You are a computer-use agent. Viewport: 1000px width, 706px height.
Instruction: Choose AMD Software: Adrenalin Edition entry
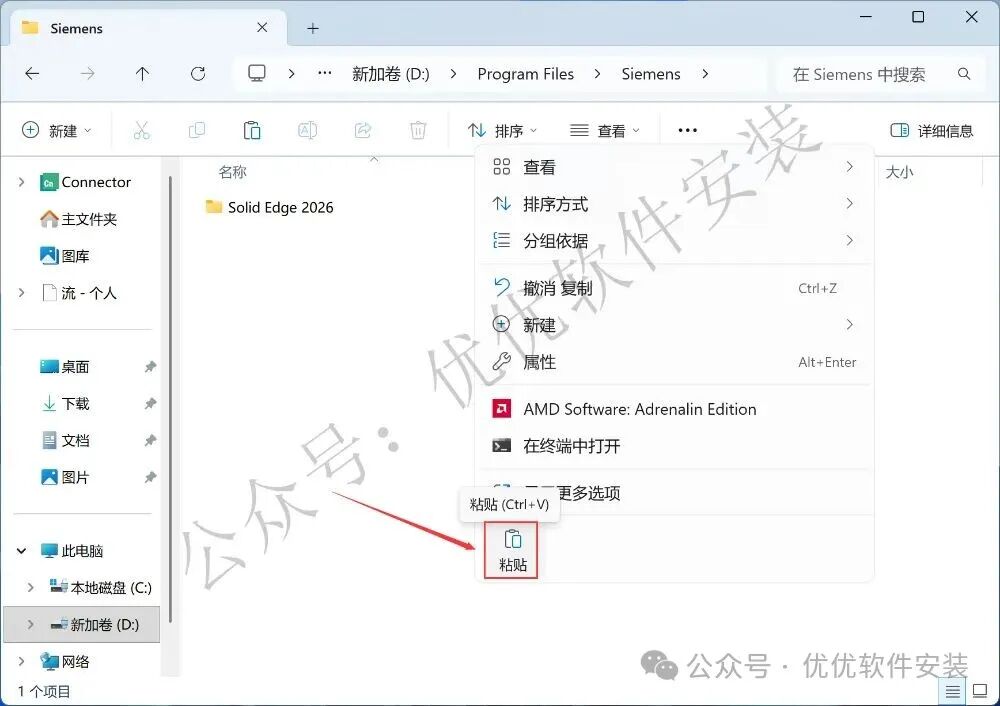(674, 409)
